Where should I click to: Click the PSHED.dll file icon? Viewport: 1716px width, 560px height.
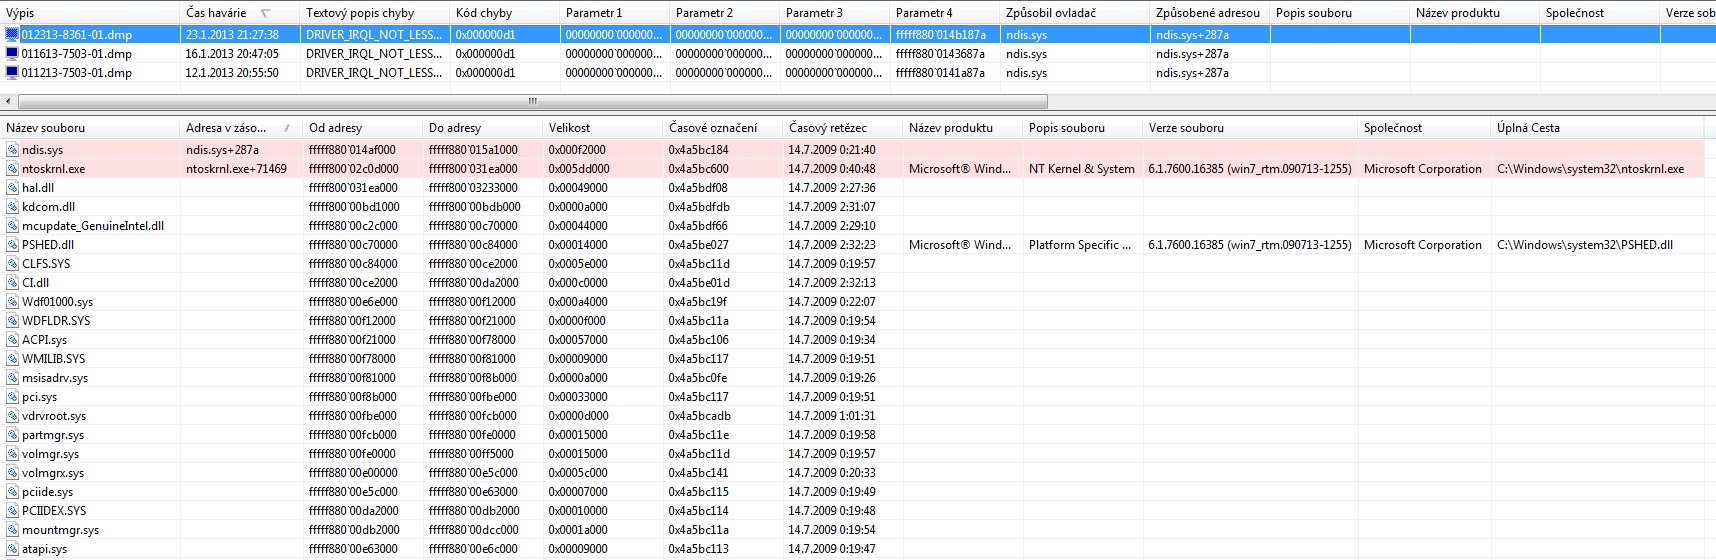tap(12, 245)
